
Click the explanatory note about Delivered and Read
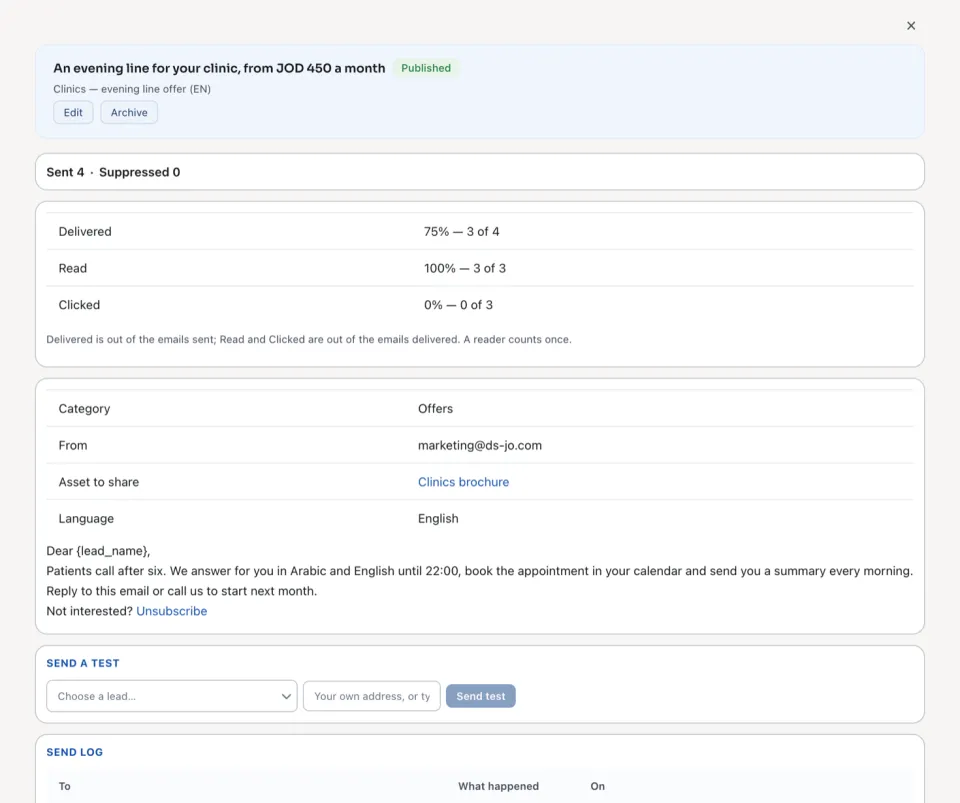(309, 339)
